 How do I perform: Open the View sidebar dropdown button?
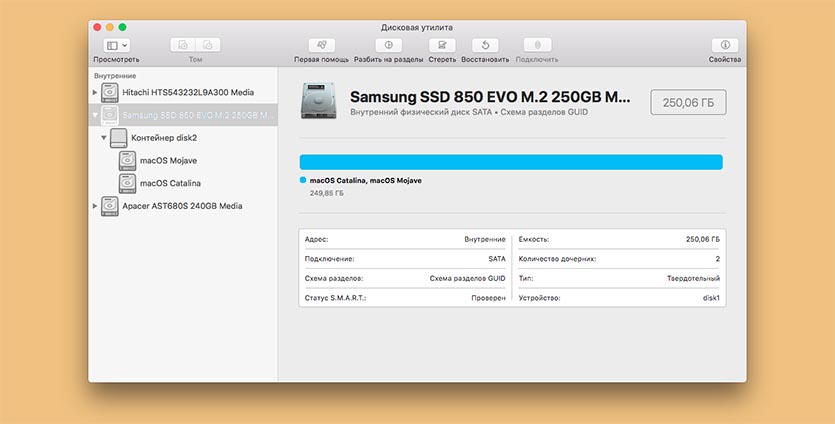(117, 45)
